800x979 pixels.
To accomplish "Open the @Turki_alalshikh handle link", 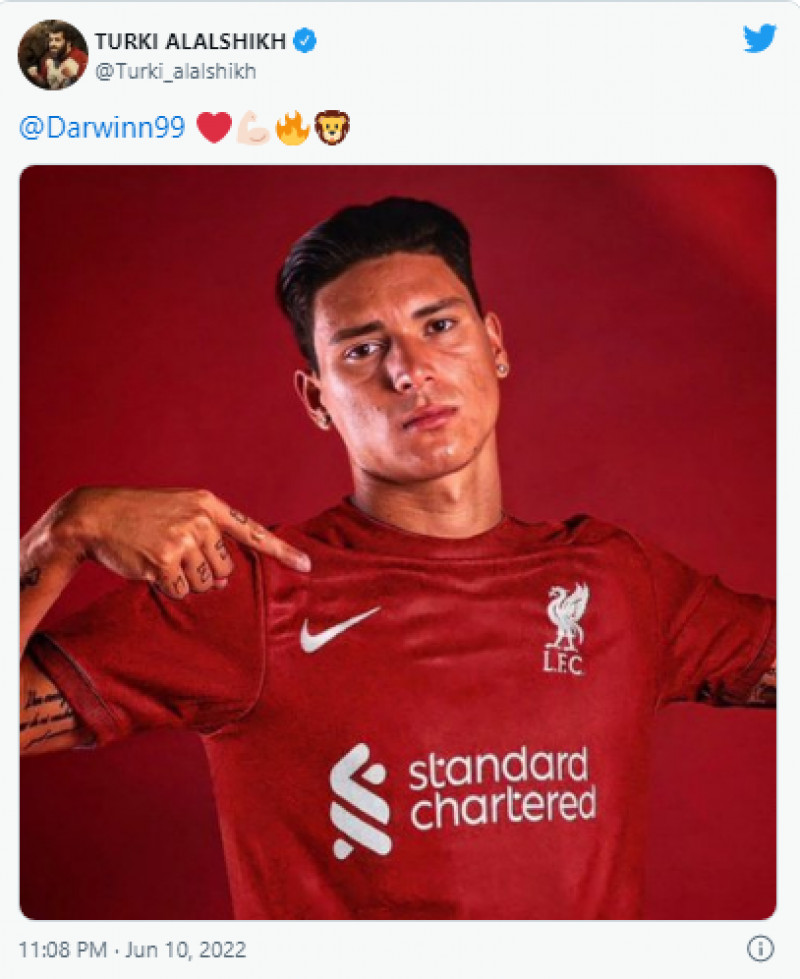I will tap(175, 71).
